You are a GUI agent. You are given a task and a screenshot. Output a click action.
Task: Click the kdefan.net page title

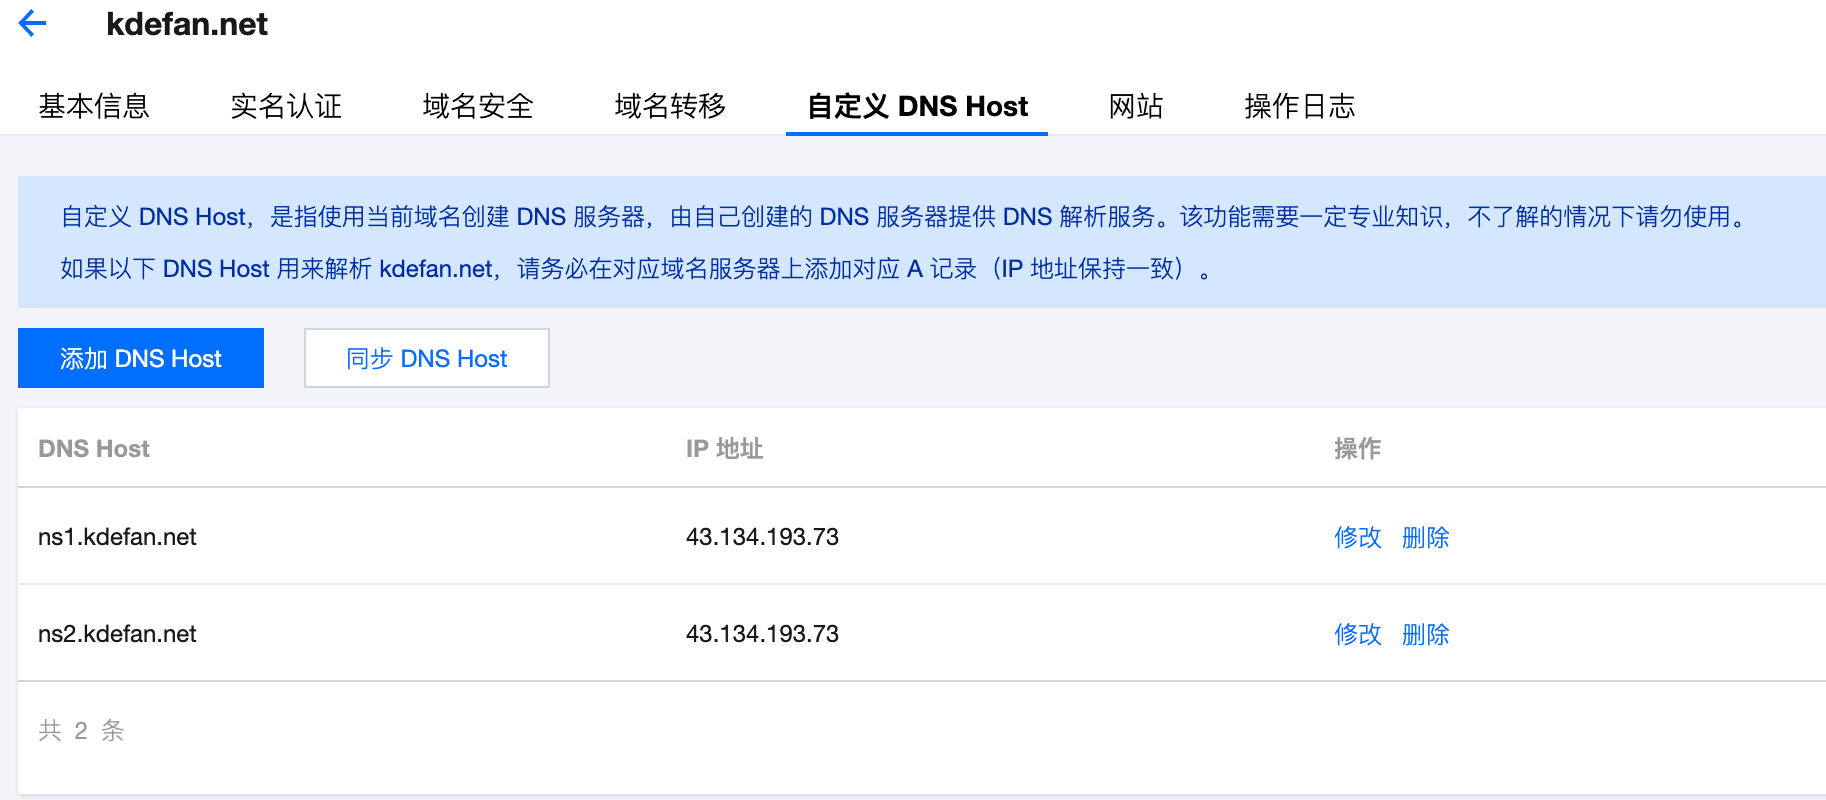click(187, 24)
